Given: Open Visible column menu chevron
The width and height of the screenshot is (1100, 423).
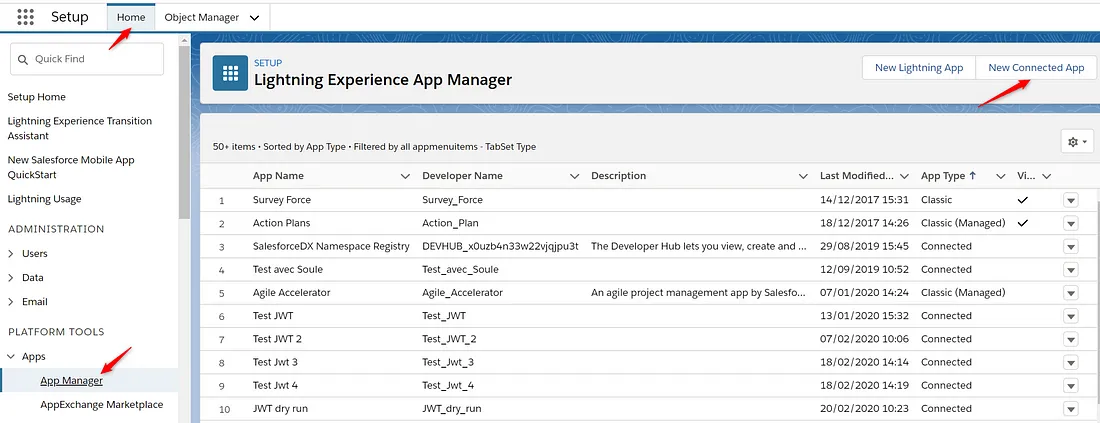Looking at the screenshot, I should click(1046, 176).
